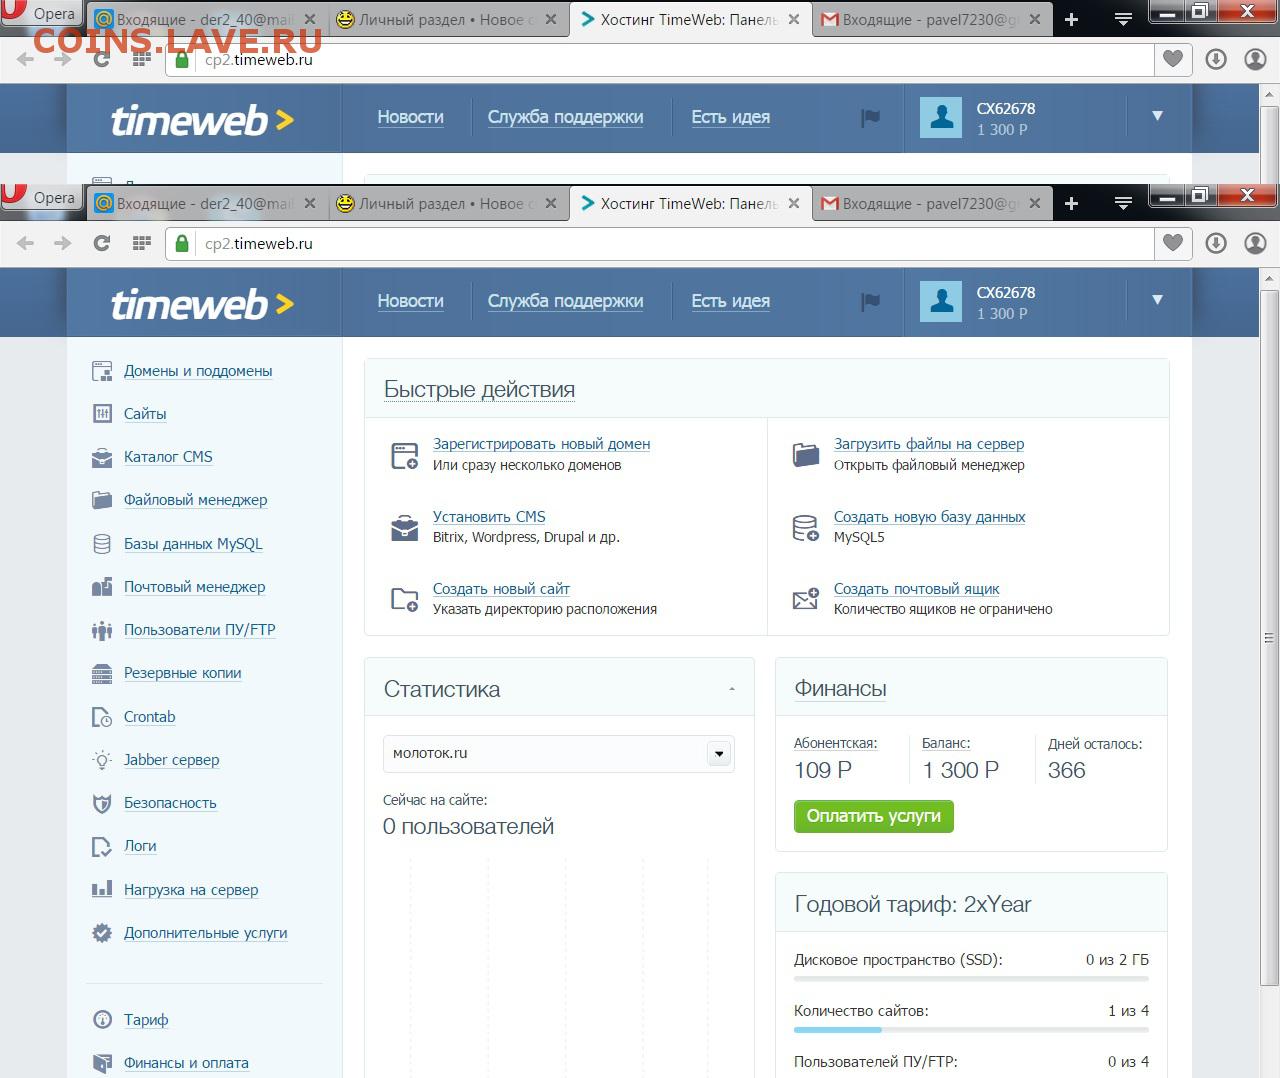Screen dimensions: 1280x1078
Task: Open the Opera menu in lower window
Action: 40,197
